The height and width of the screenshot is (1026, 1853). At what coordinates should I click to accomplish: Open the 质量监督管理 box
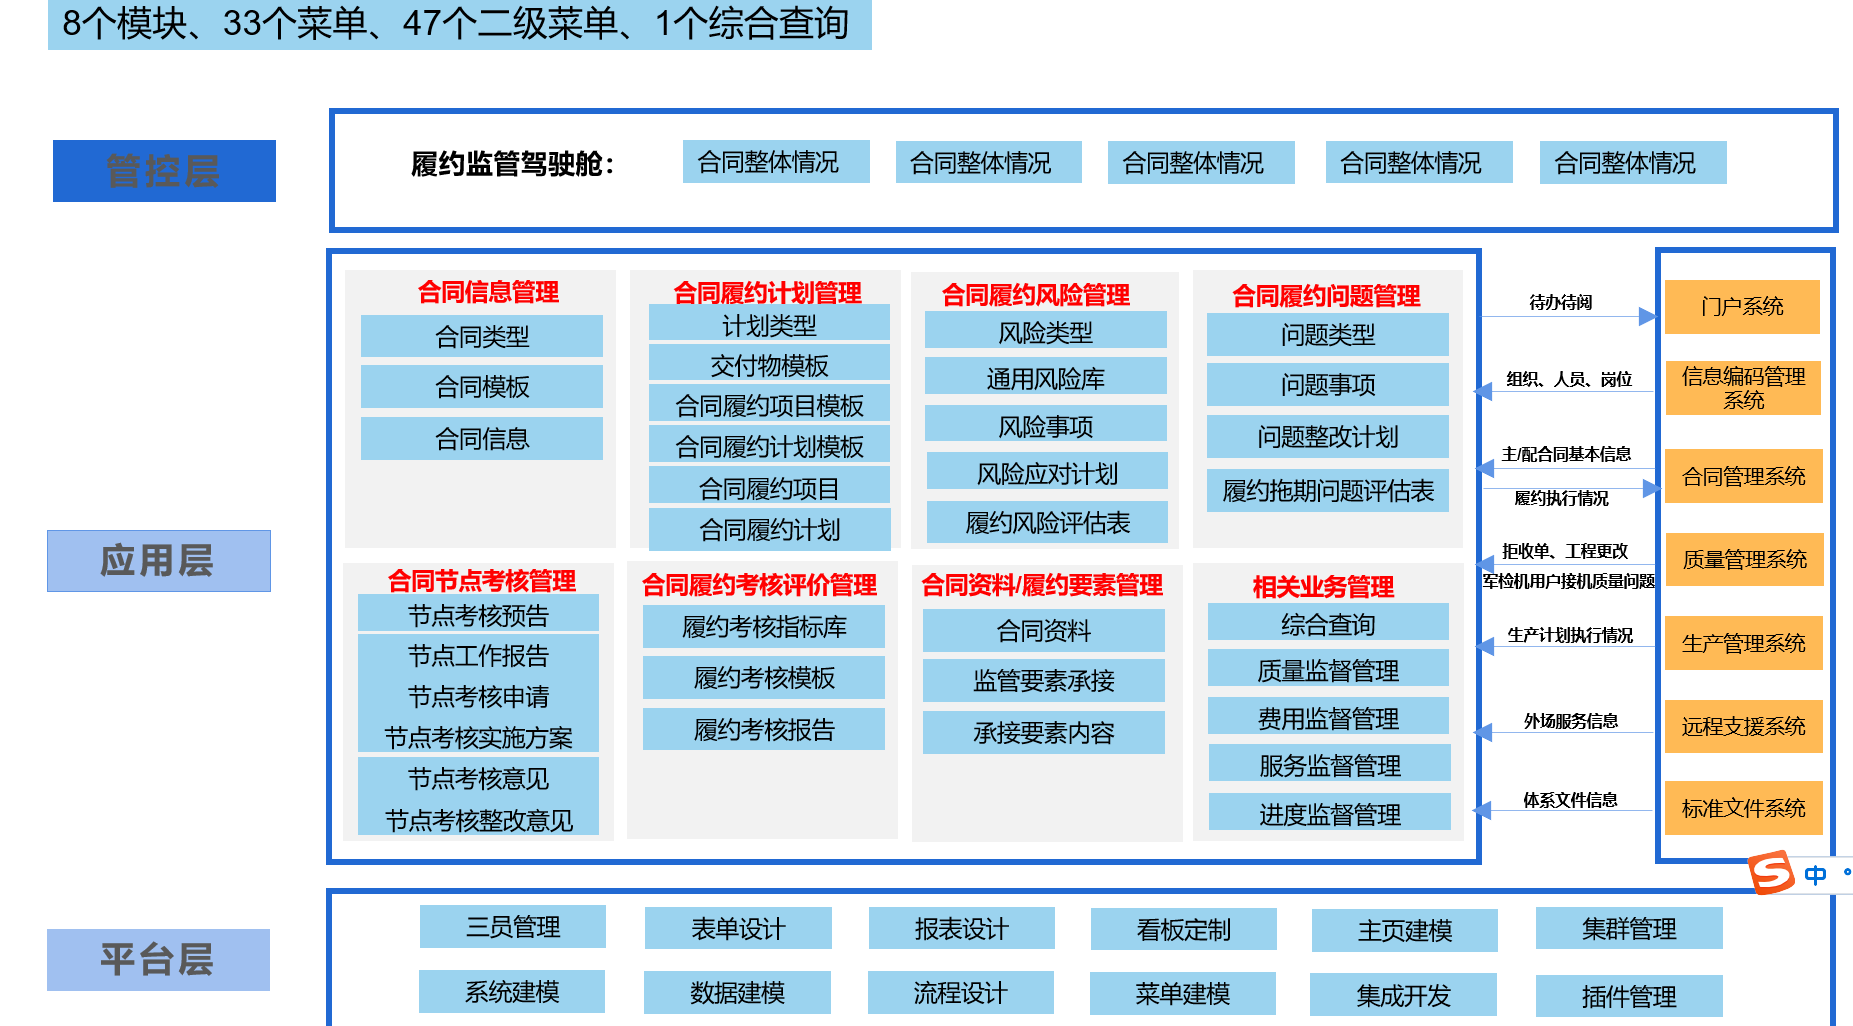tap(1328, 669)
